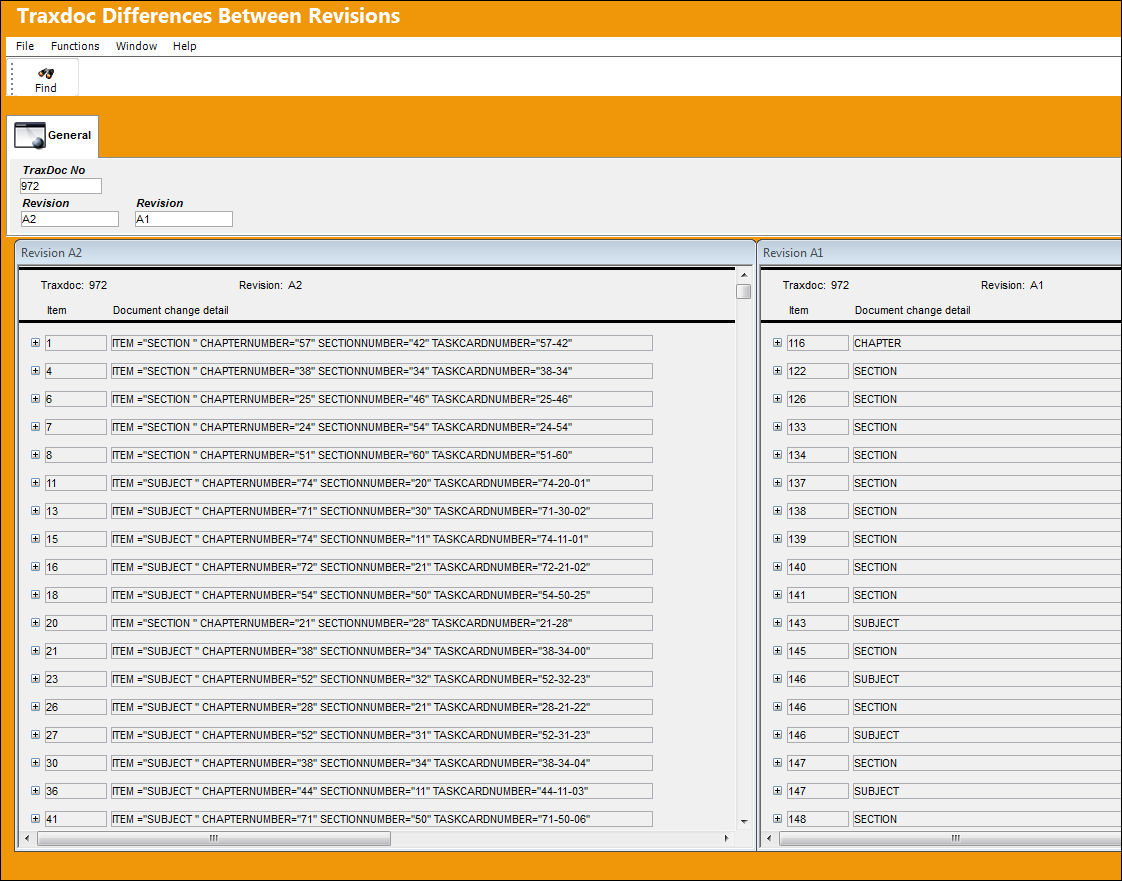
Task: Expand item 137 in Revision A1 list
Action: pyautogui.click(x=777, y=482)
